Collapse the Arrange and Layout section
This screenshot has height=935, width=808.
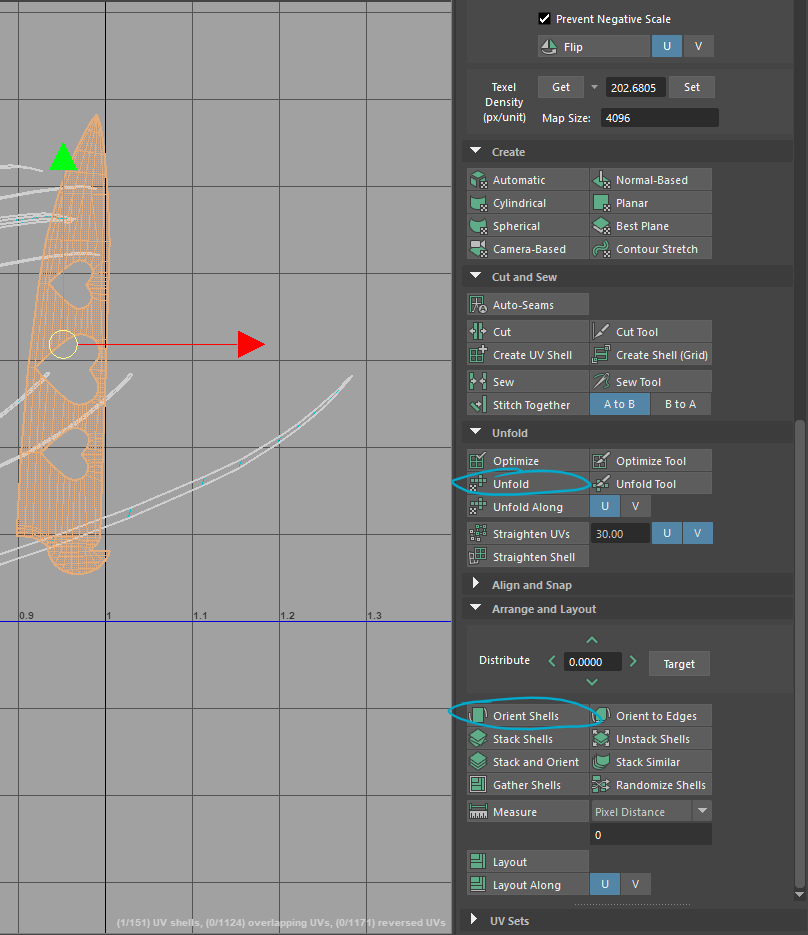click(476, 608)
